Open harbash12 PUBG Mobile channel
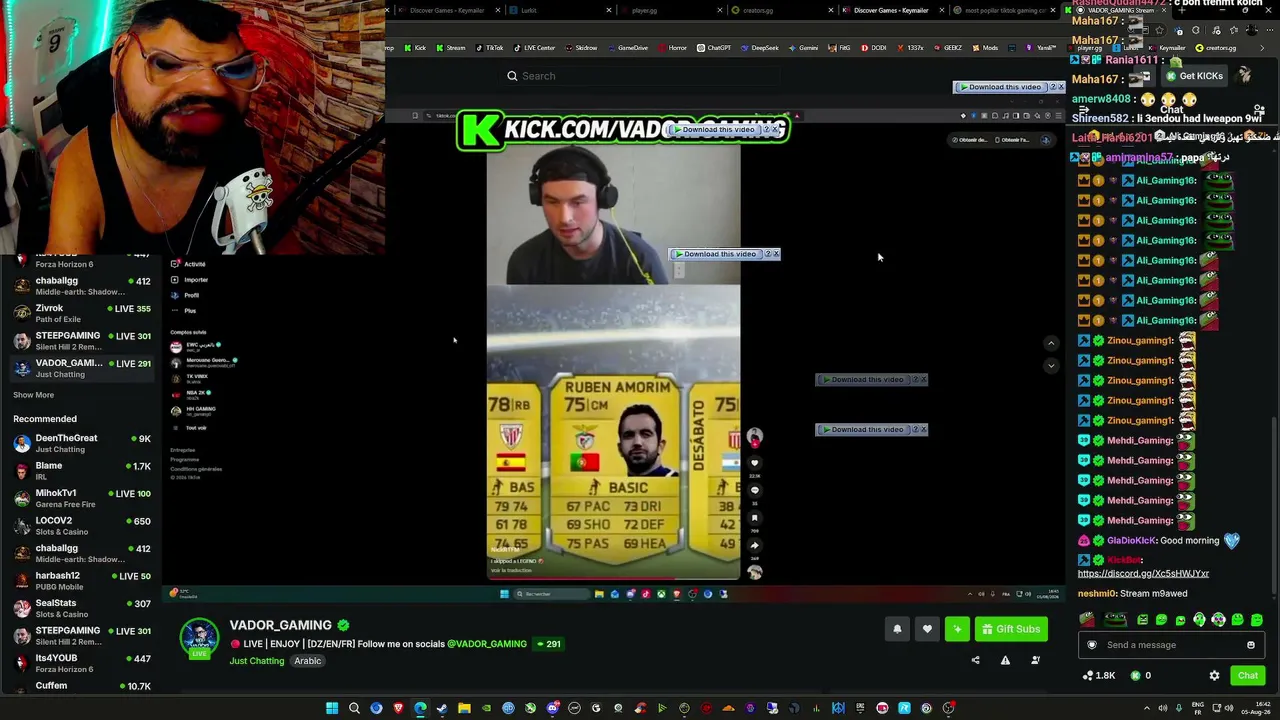This screenshot has width=1280, height=720. click(x=80, y=581)
